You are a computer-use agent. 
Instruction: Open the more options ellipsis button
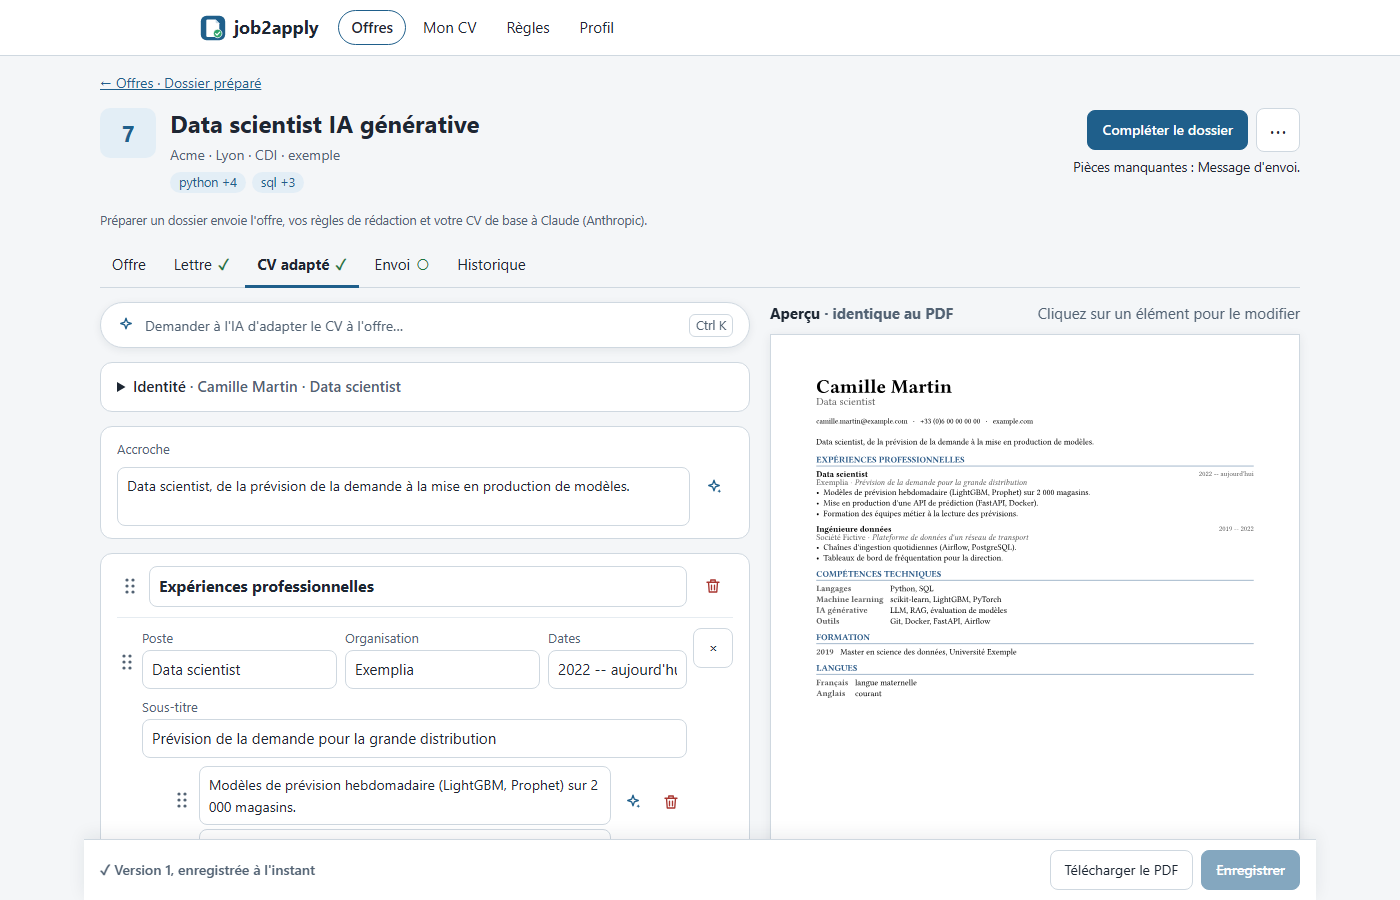(x=1278, y=130)
